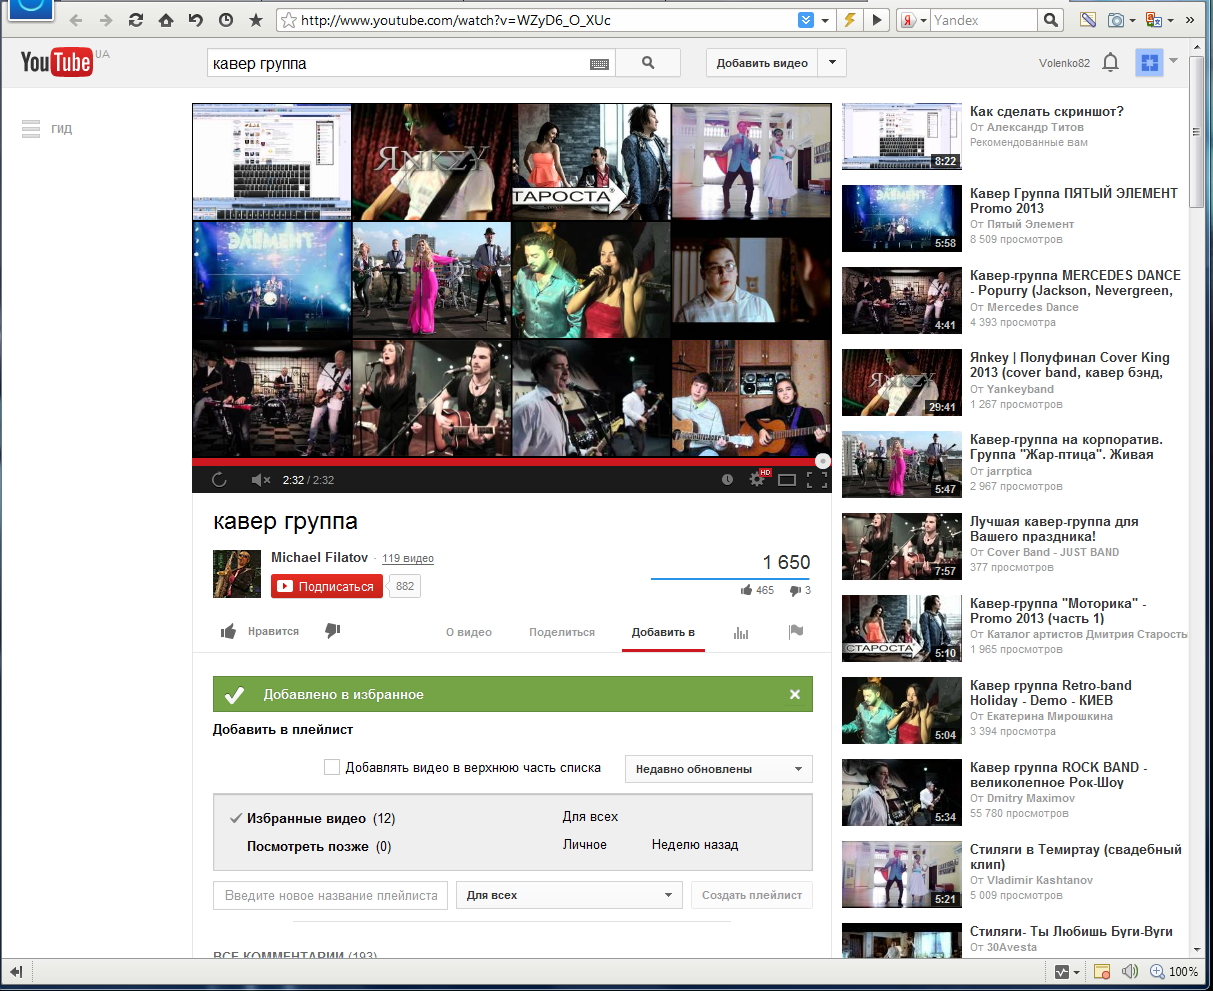Open the on-screen keyboard in YouTube search
Image resolution: width=1213 pixels, height=991 pixels.
point(599,64)
